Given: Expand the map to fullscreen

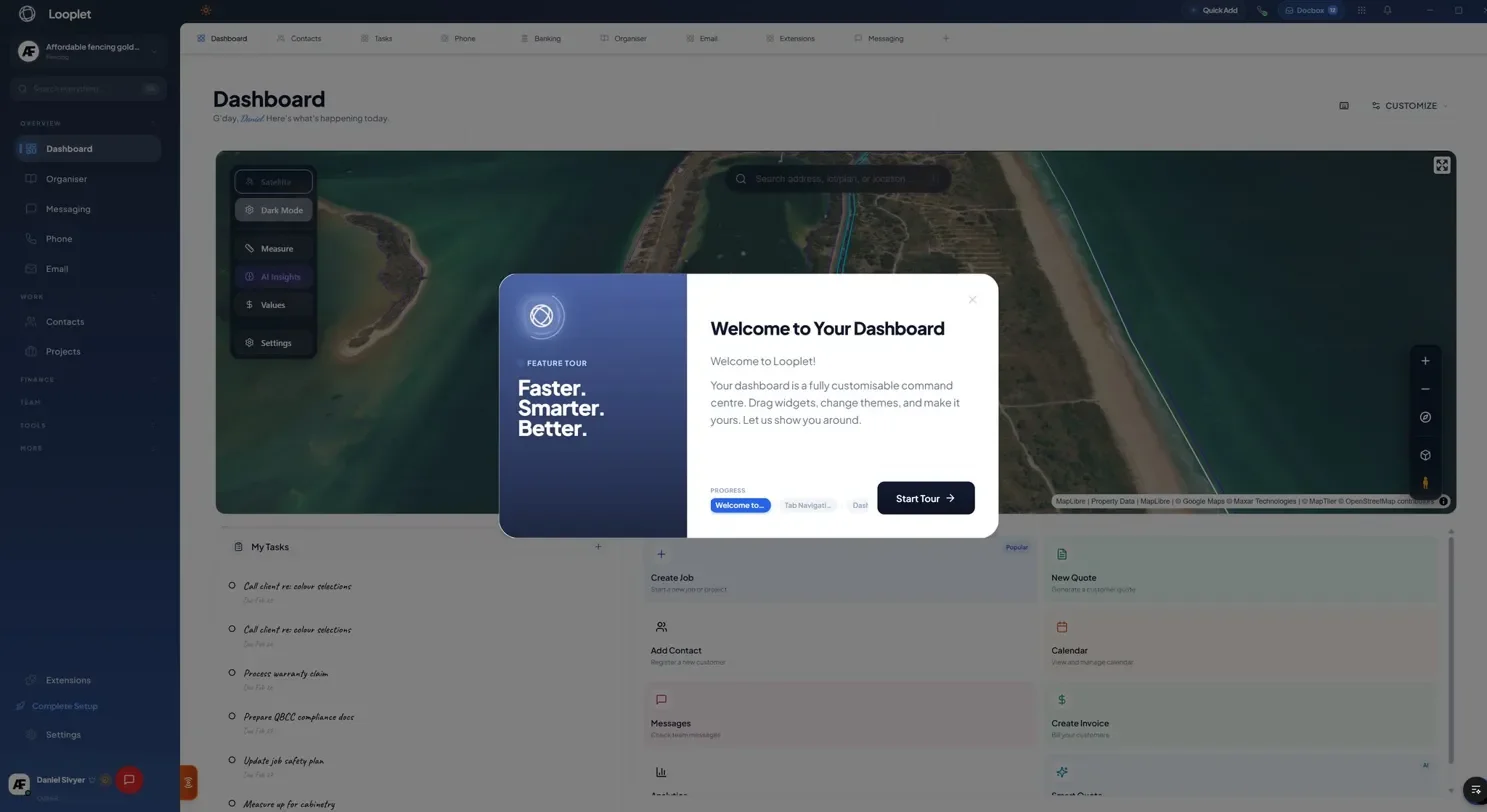Looking at the screenshot, I should pyautogui.click(x=1441, y=165).
